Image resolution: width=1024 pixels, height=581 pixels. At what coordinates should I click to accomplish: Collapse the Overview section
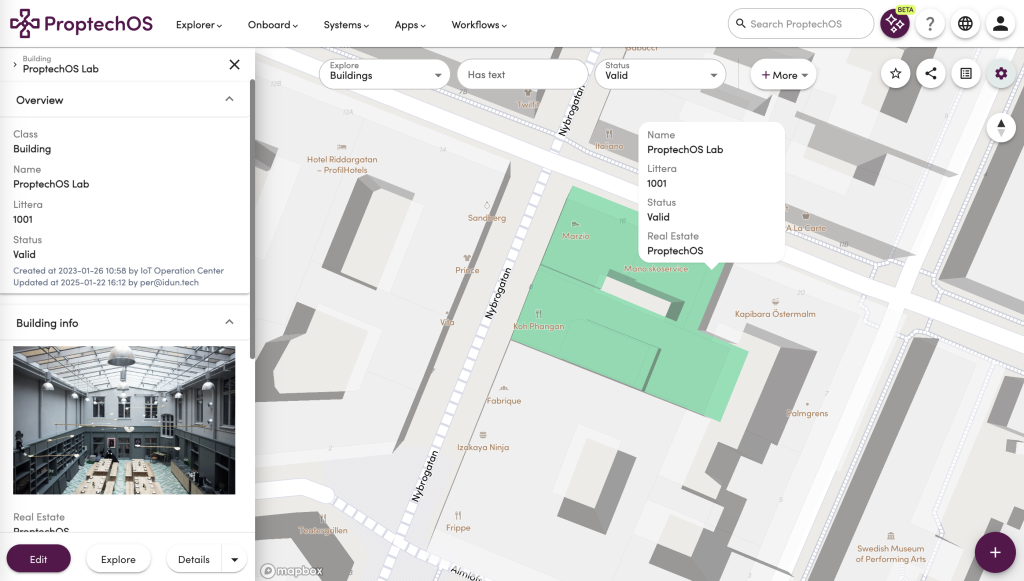click(229, 100)
